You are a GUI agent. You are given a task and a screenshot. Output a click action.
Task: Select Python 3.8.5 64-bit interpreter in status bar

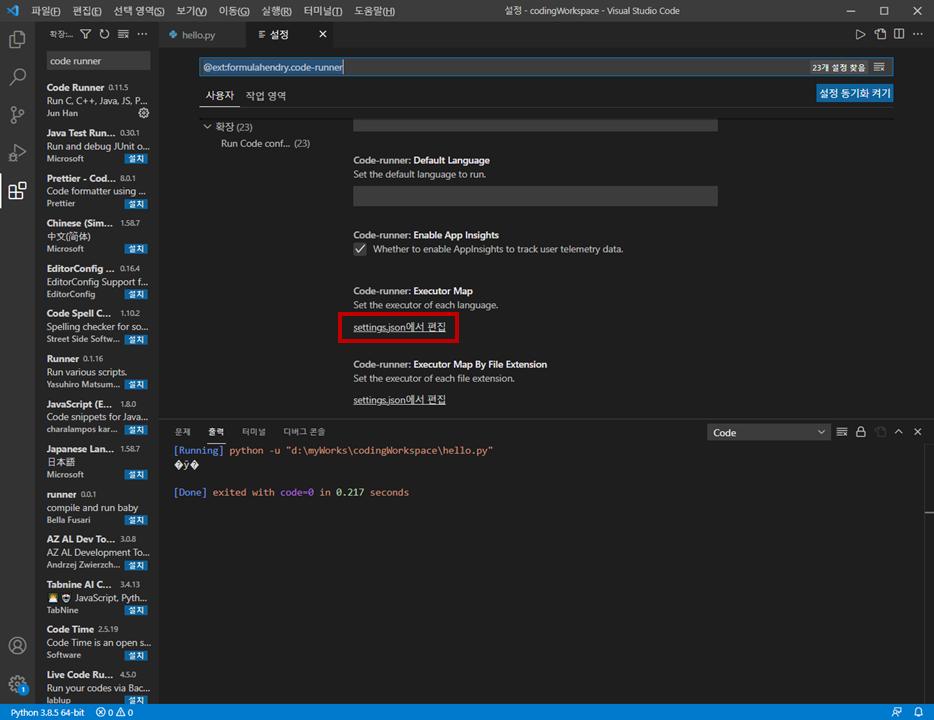click(47, 712)
